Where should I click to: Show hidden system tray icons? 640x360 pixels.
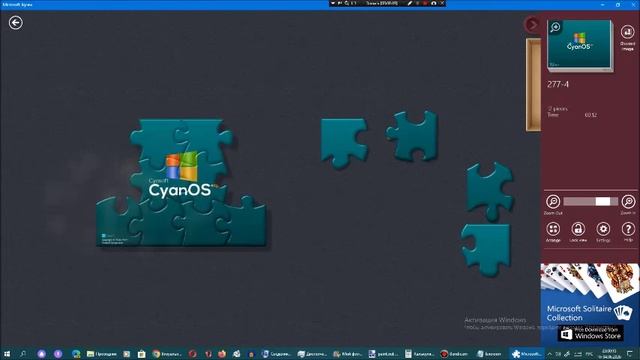tap(549, 354)
